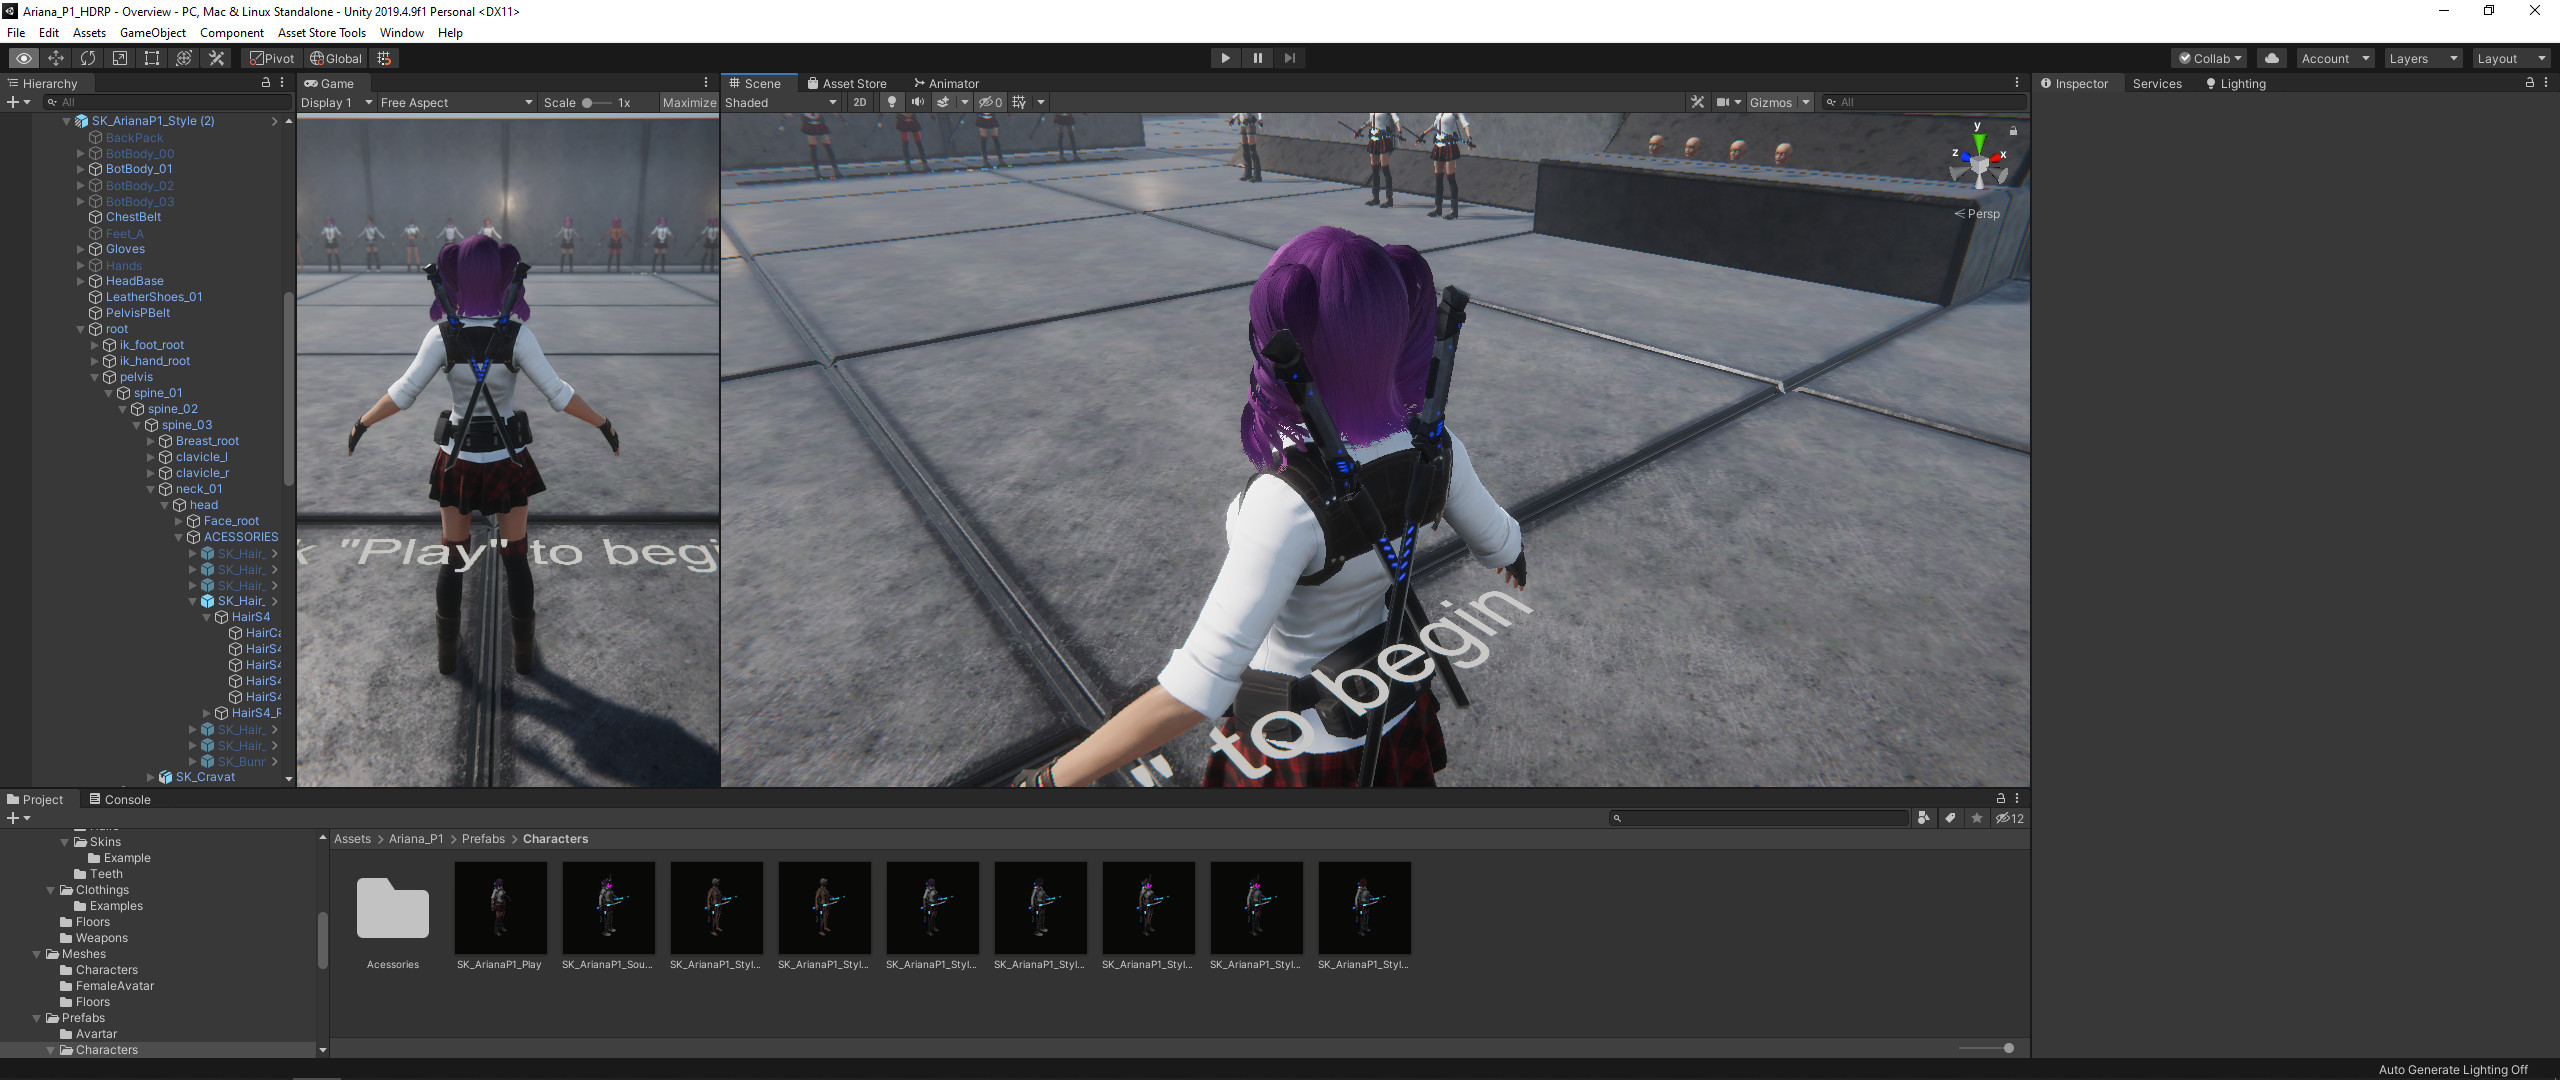Screen dimensions: 2560x1080
Task: Toggle Pivot/Center handle position
Action: click(x=272, y=58)
